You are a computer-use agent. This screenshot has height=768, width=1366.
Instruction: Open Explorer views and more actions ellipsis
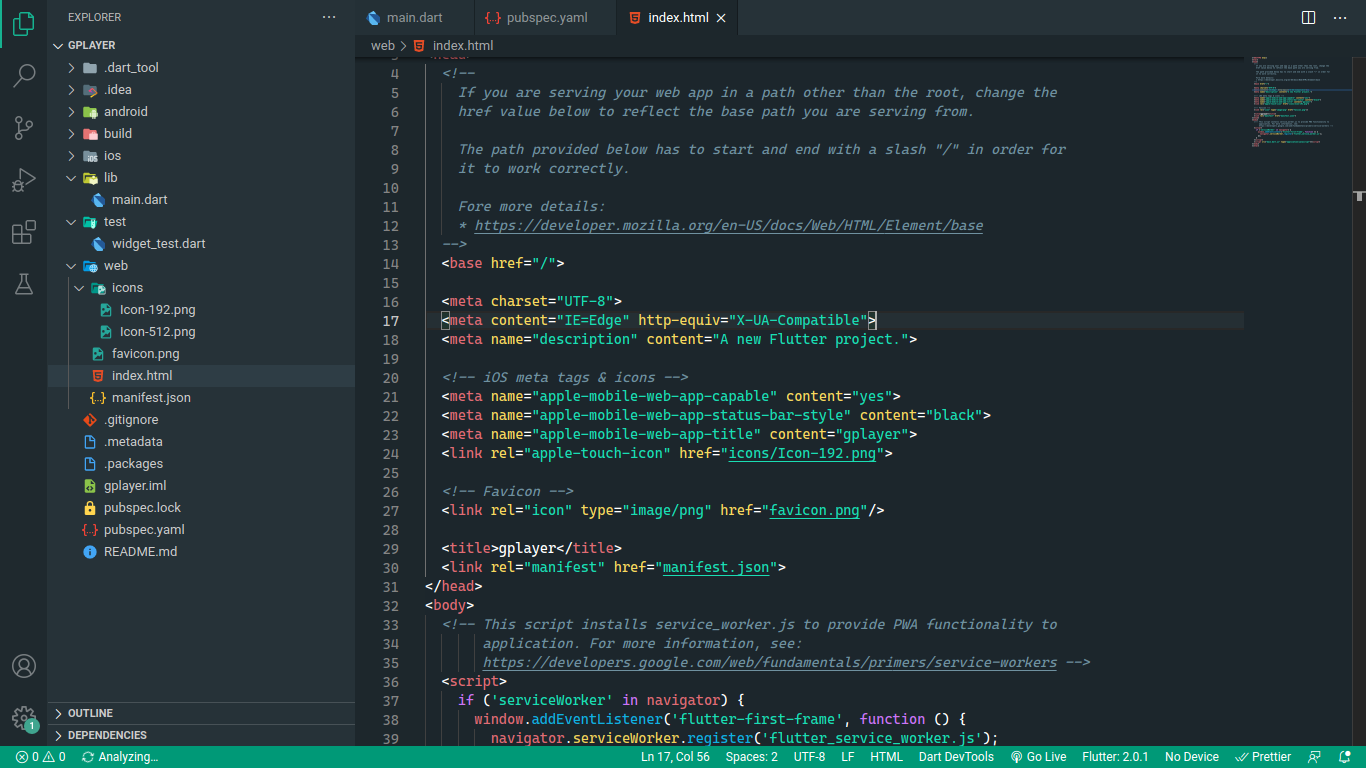pos(329,17)
